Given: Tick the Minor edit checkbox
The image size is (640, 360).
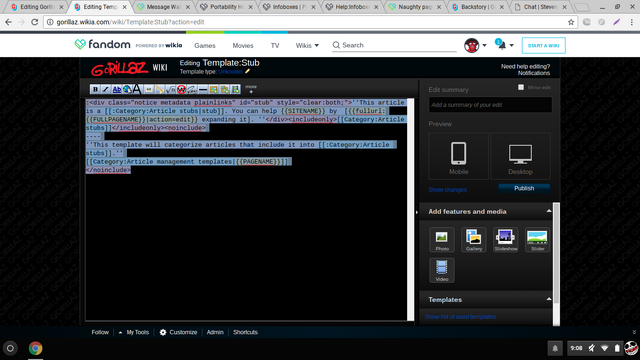Looking at the screenshot, I should click(x=521, y=87).
